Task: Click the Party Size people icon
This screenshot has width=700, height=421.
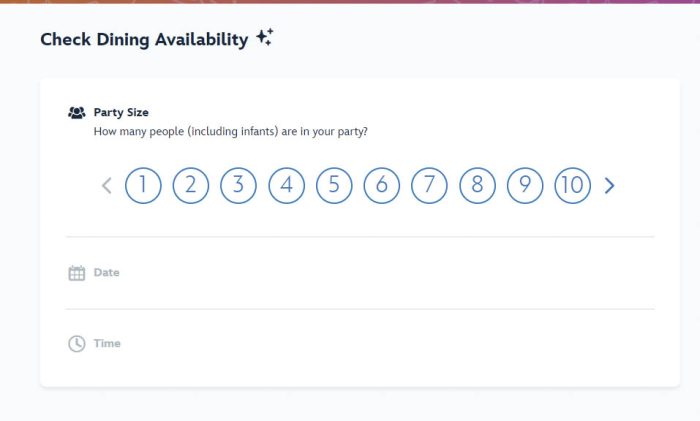Action: coord(77,113)
